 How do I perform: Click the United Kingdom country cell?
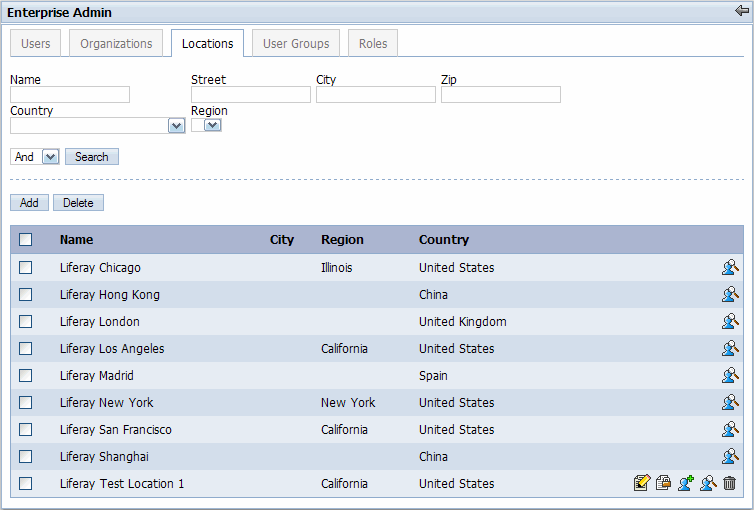tap(463, 321)
